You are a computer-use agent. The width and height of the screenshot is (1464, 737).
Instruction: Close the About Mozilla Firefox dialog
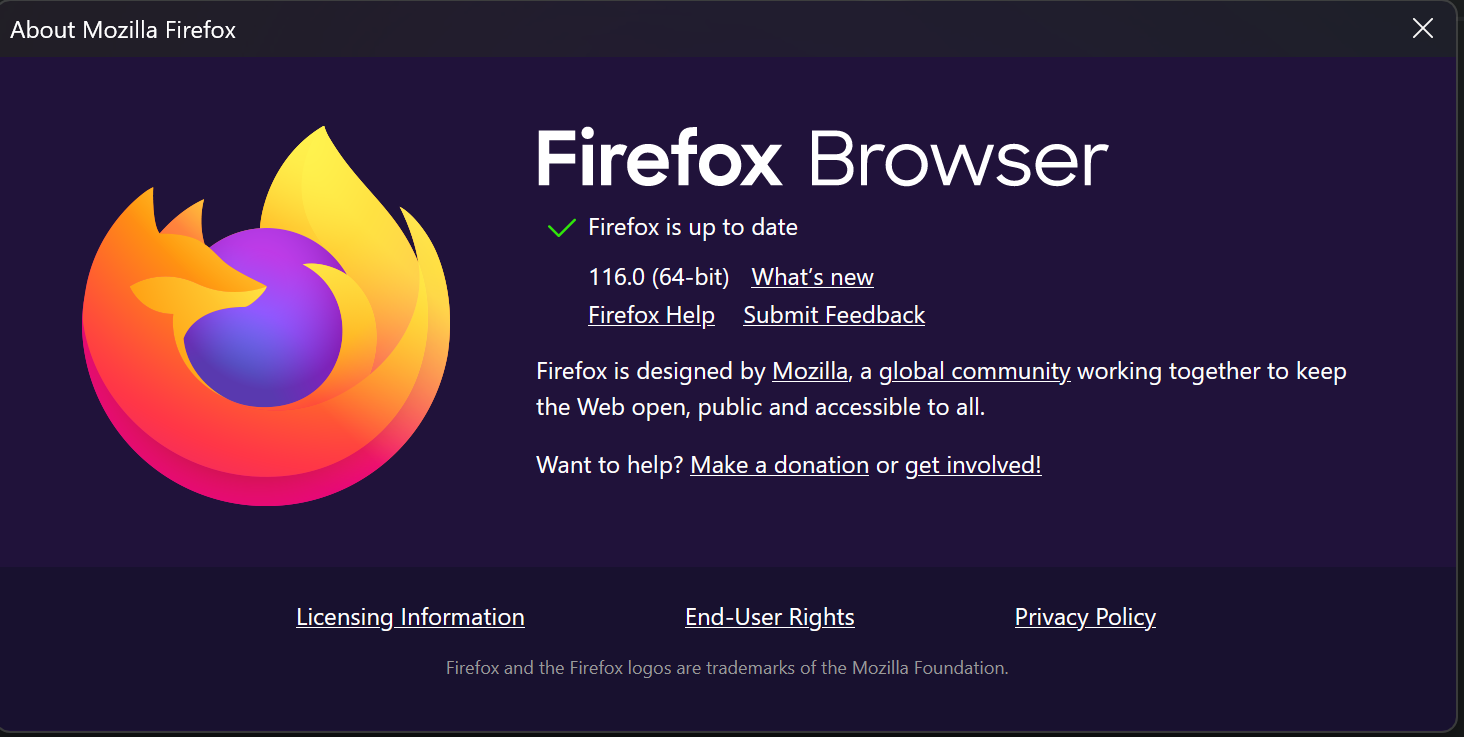1422,29
